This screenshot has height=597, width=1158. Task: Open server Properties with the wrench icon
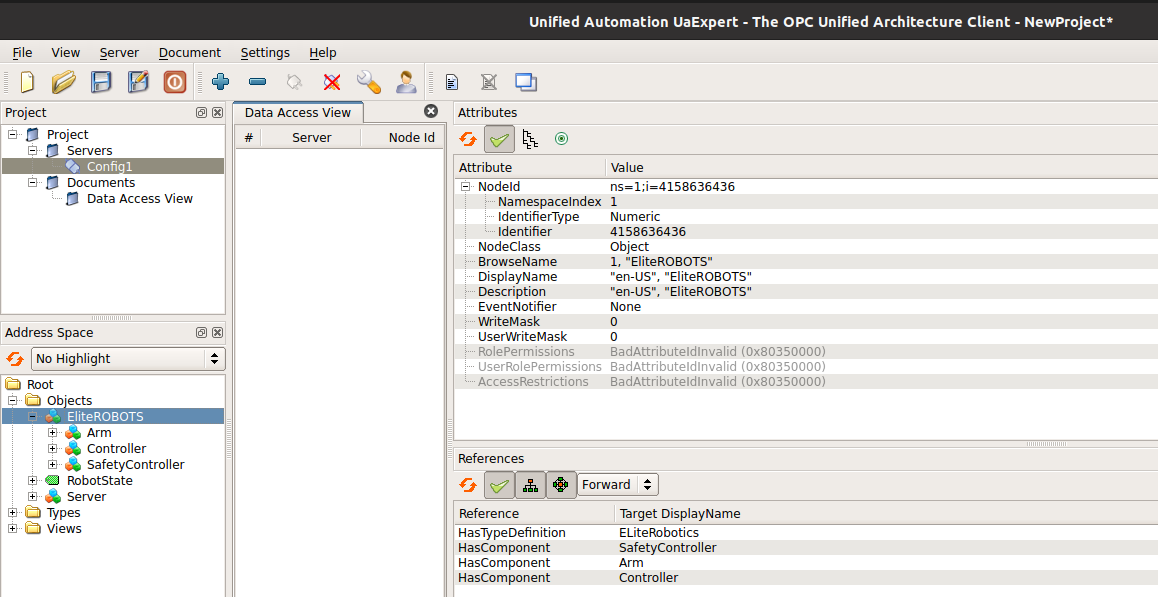[x=367, y=82]
